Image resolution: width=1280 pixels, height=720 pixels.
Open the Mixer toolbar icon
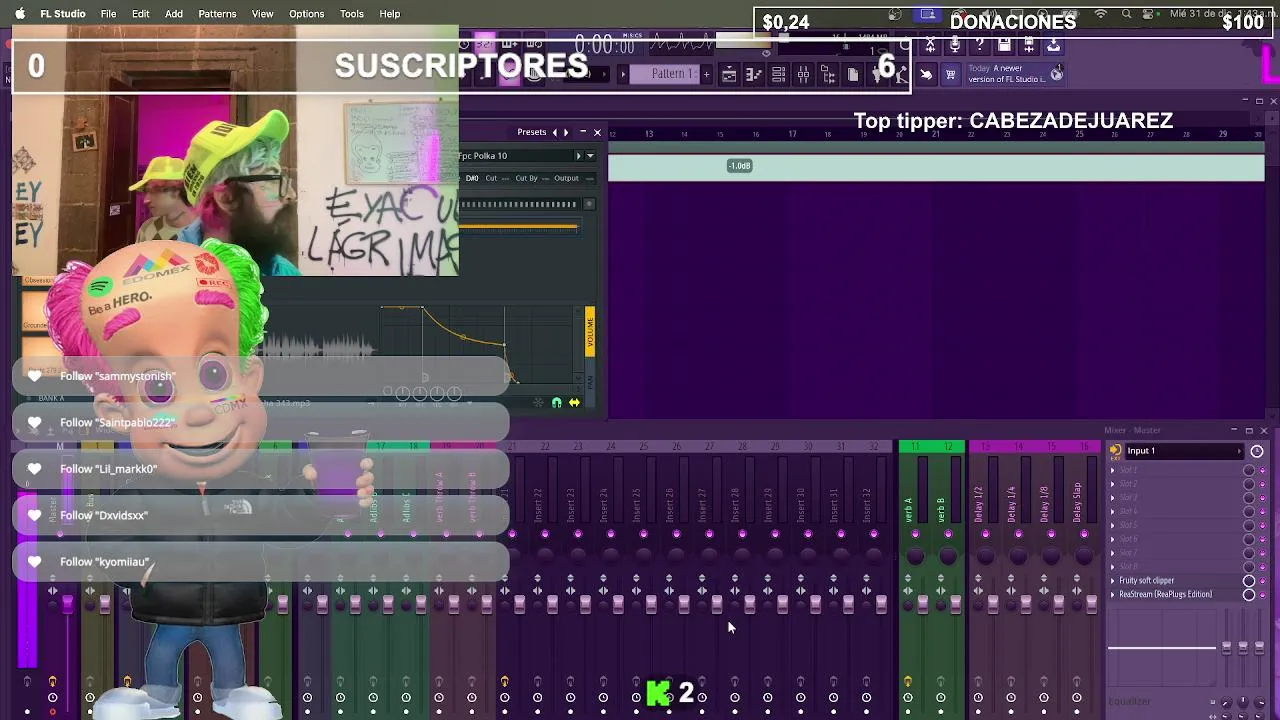(x=803, y=74)
